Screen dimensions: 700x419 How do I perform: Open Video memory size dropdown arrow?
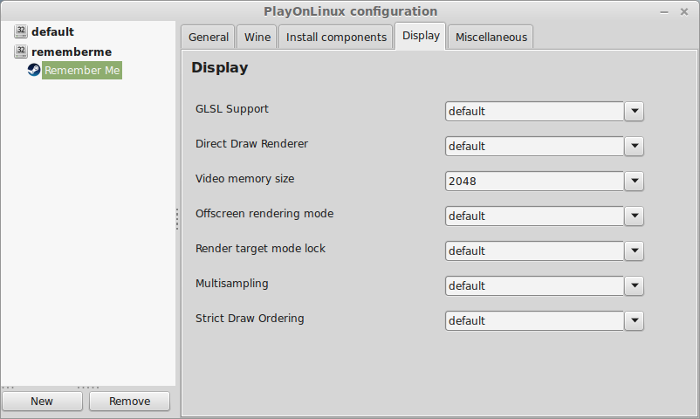(x=634, y=181)
